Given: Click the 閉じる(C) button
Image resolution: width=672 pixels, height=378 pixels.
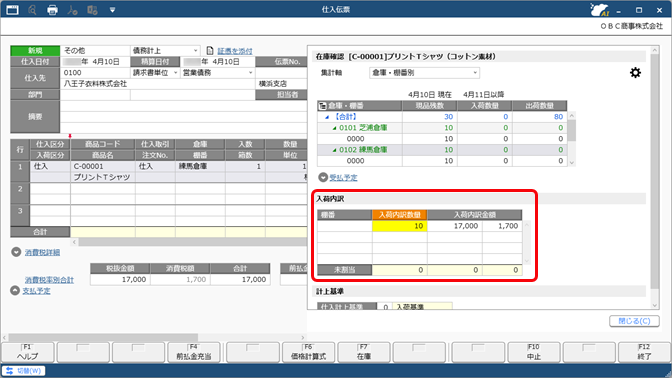Looking at the screenshot, I should 634,321.
